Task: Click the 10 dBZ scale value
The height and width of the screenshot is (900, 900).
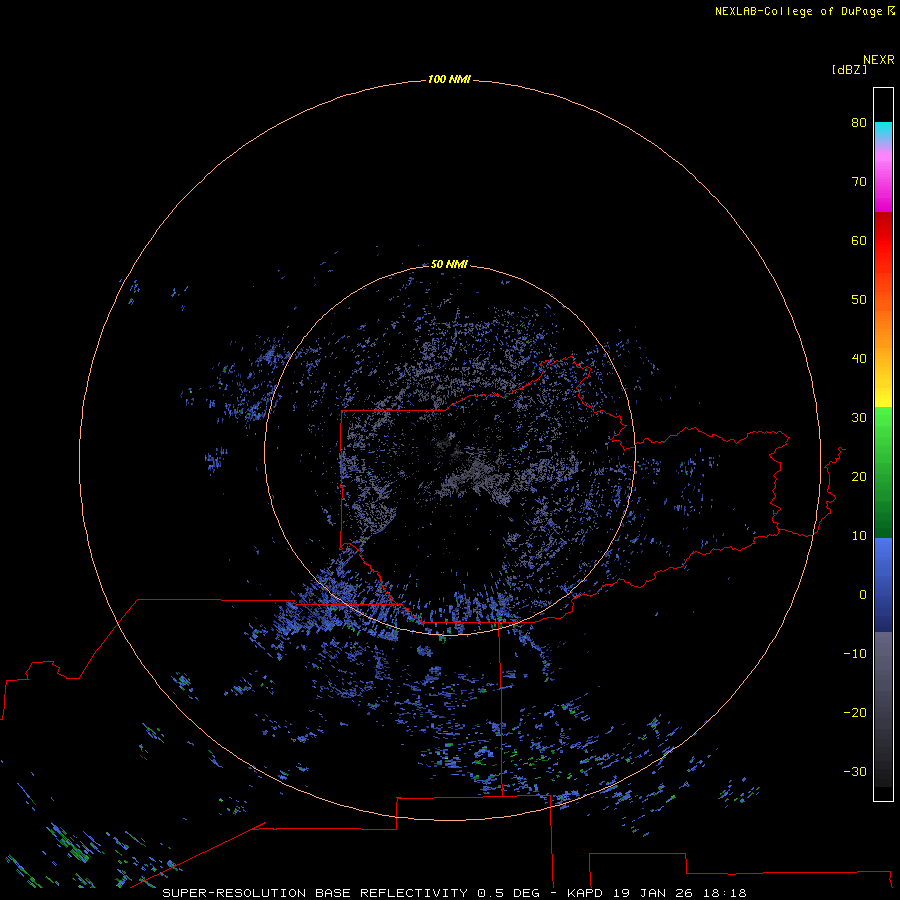Action: pyautogui.click(x=859, y=536)
